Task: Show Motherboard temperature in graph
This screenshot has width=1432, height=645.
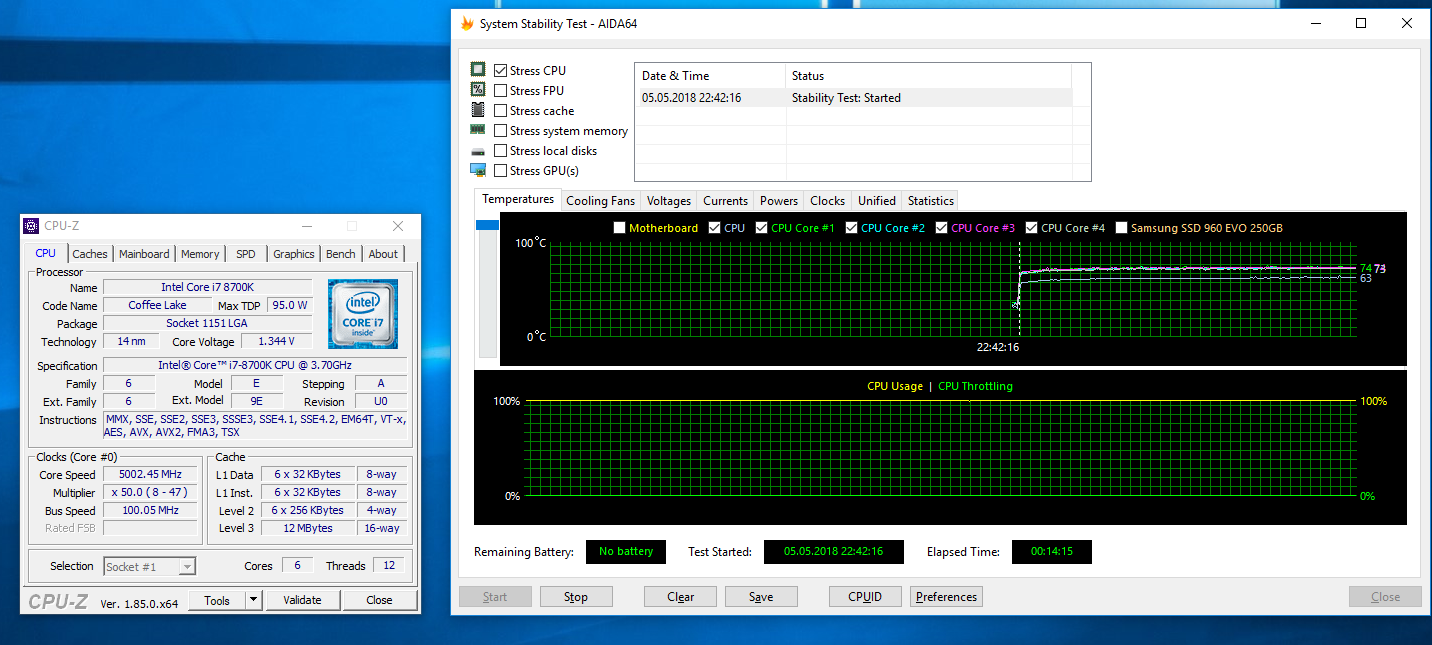Action: [619, 228]
